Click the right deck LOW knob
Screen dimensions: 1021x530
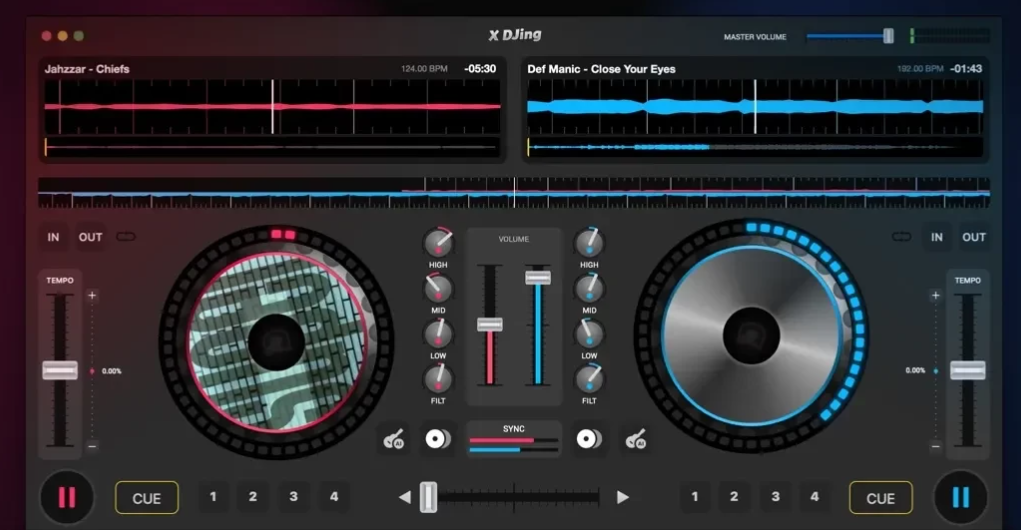[x=589, y=334]
